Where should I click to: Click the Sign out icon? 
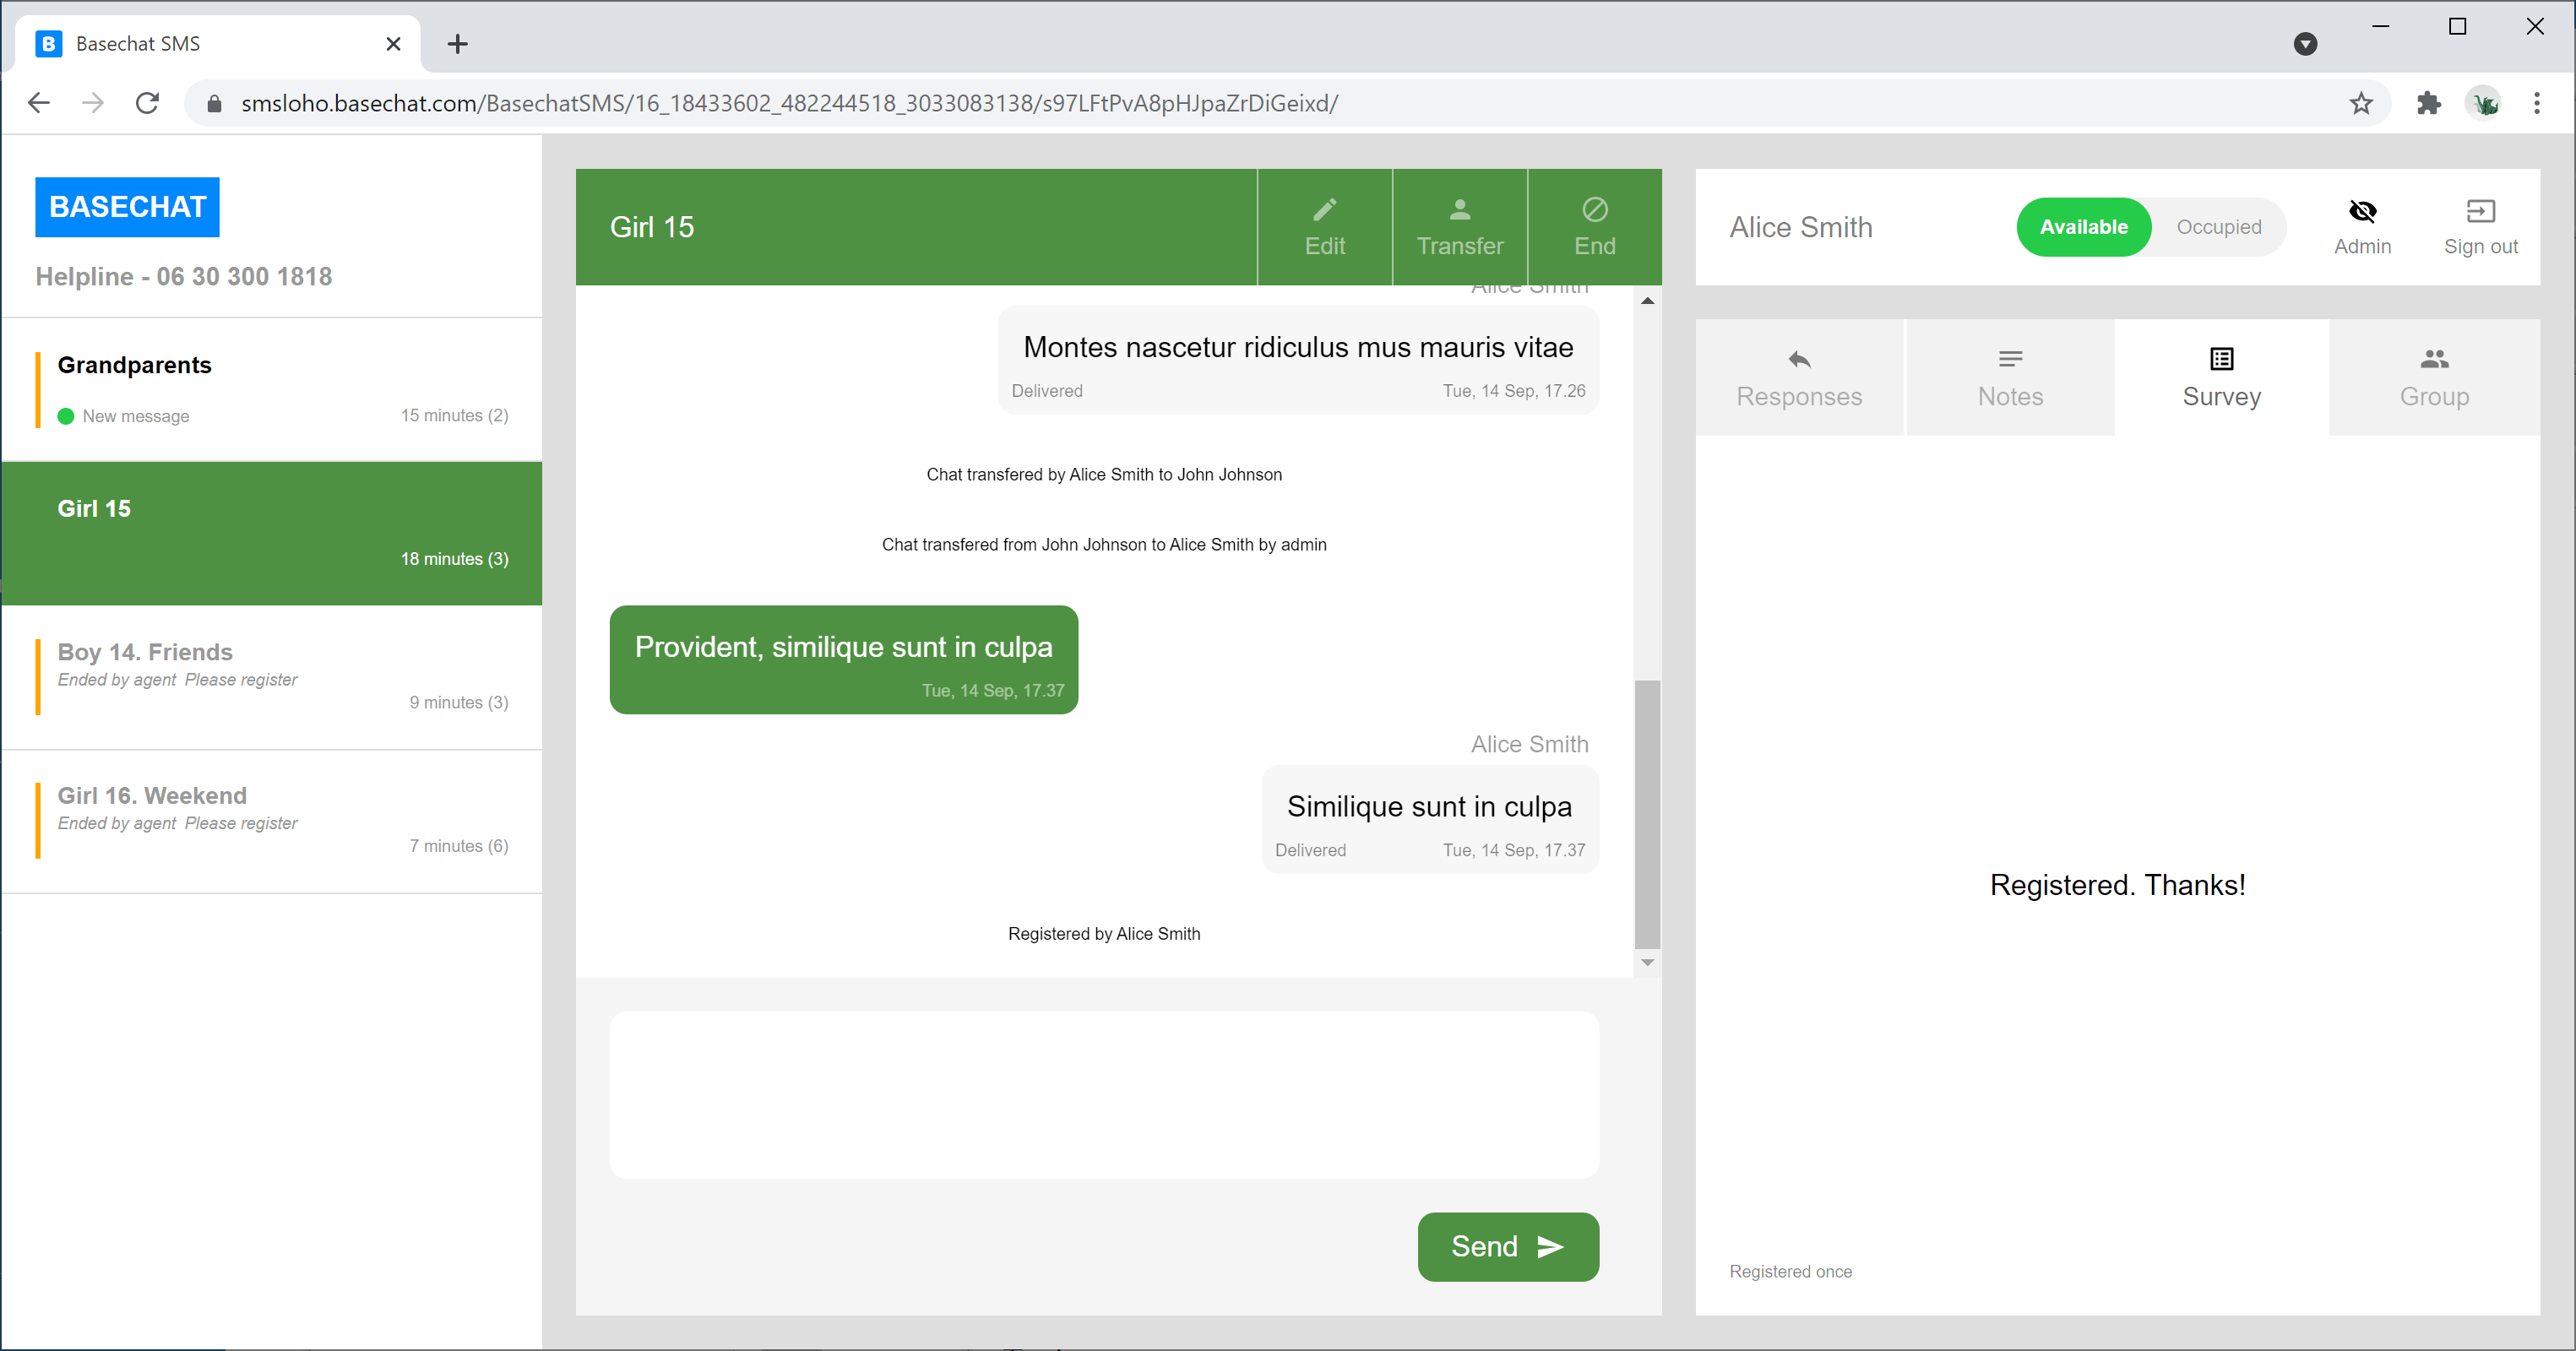[x=2480, y=211]
